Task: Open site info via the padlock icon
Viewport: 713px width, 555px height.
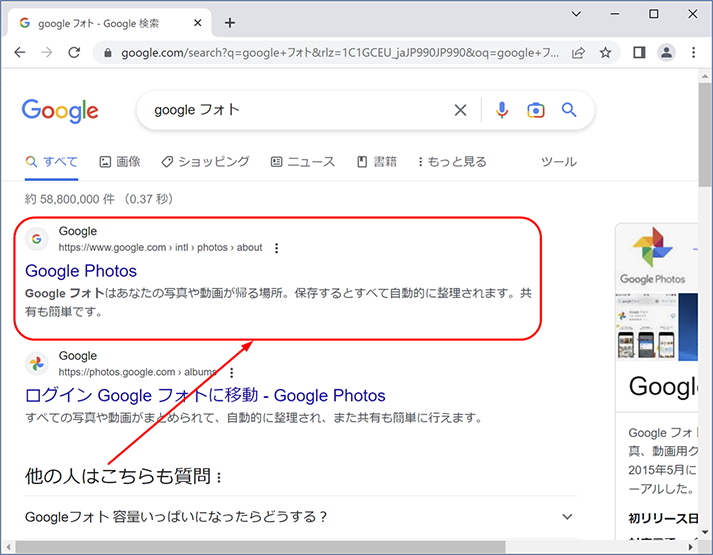Action: [108, 53]
